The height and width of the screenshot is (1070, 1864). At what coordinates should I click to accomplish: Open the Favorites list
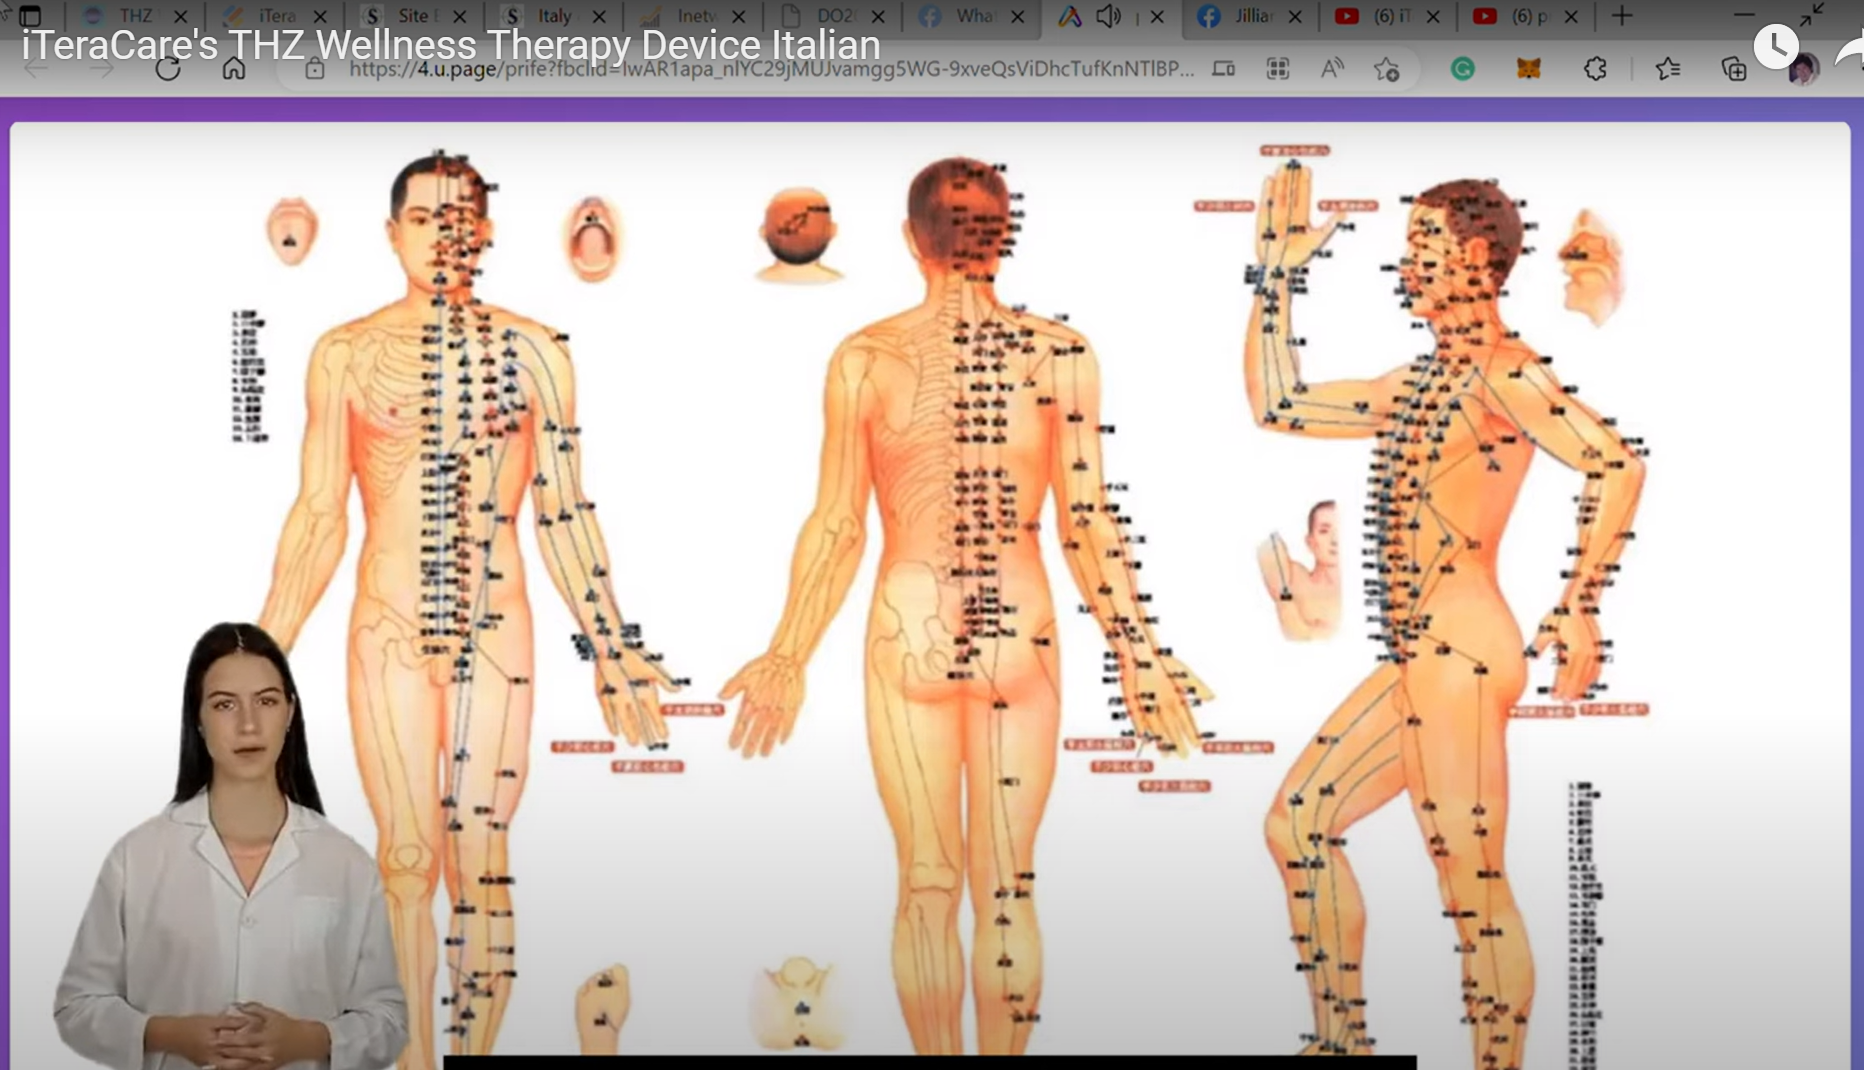(1667, 69)
